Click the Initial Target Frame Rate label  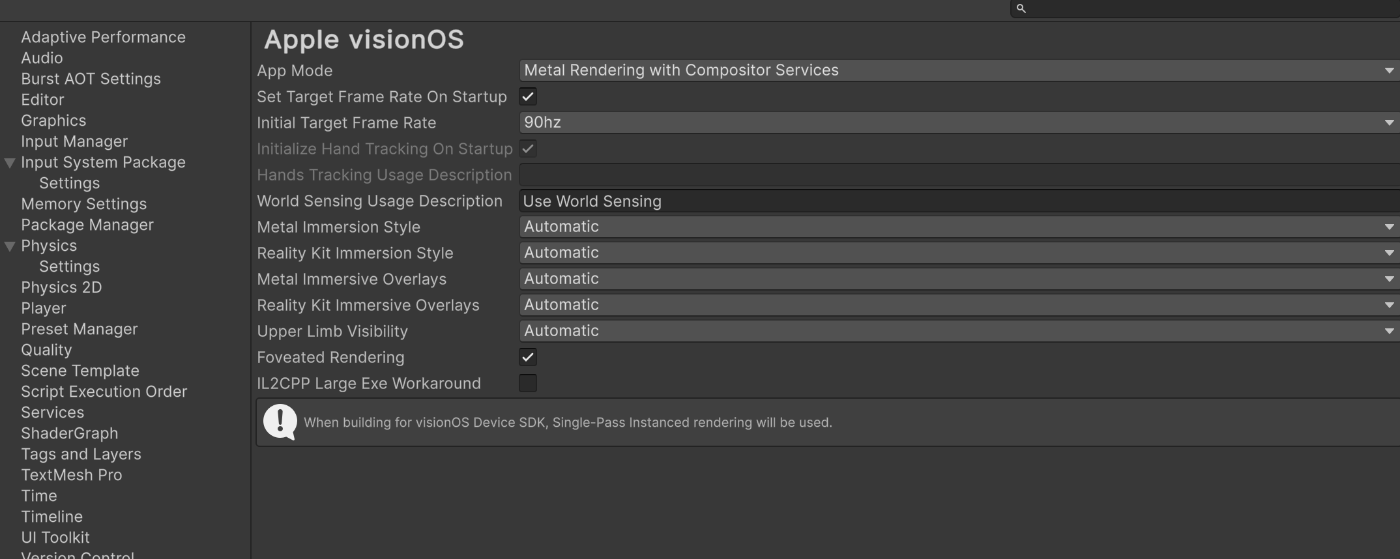(x=347, y=123)
